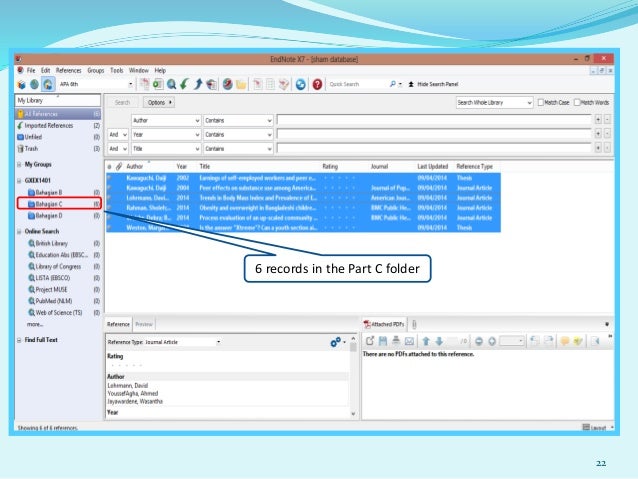Add sticky note icon in PDF toolbar

coord(565,341)
